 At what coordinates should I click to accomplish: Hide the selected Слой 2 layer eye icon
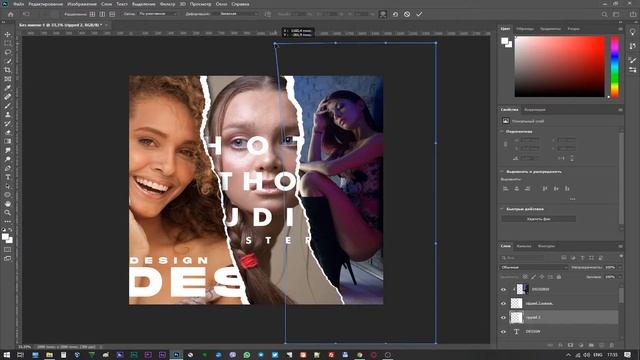503,317
